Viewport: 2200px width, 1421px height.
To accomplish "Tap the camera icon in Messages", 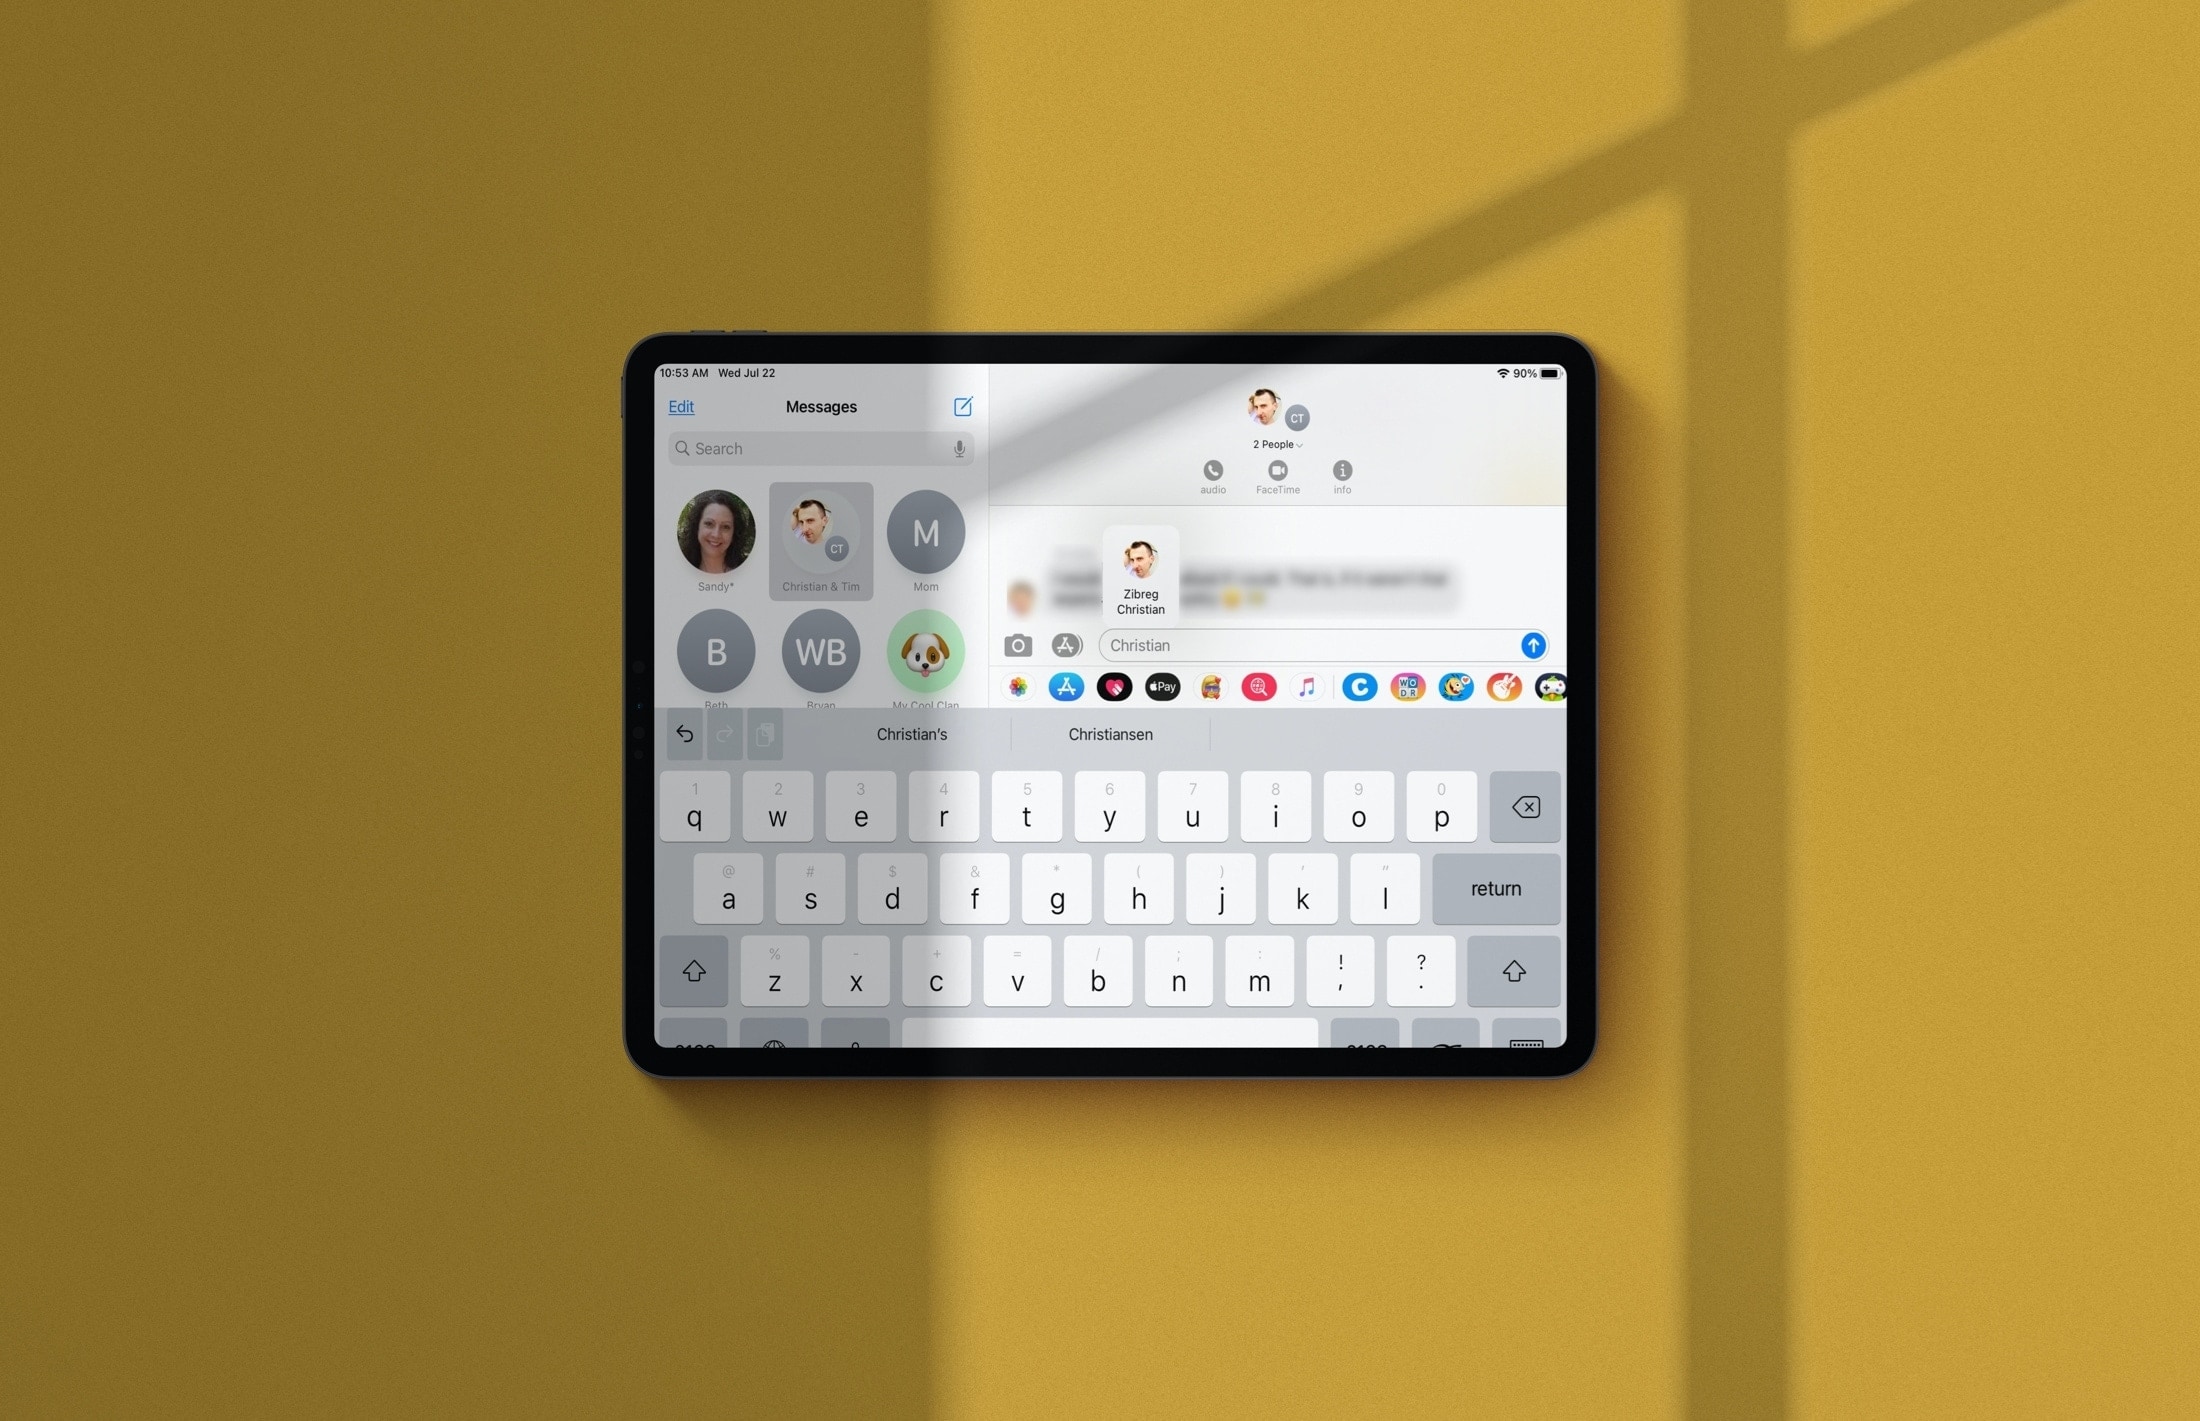I will 1012,645.
